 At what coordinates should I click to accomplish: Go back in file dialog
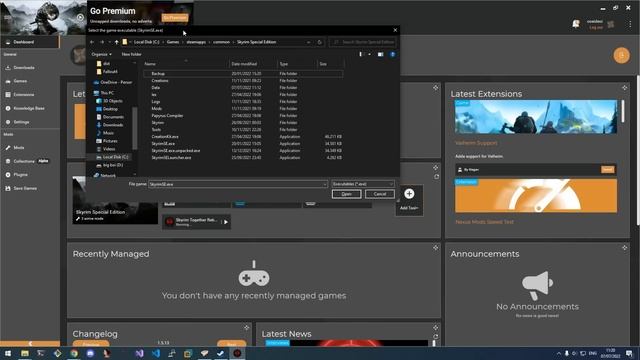point(92,42)
